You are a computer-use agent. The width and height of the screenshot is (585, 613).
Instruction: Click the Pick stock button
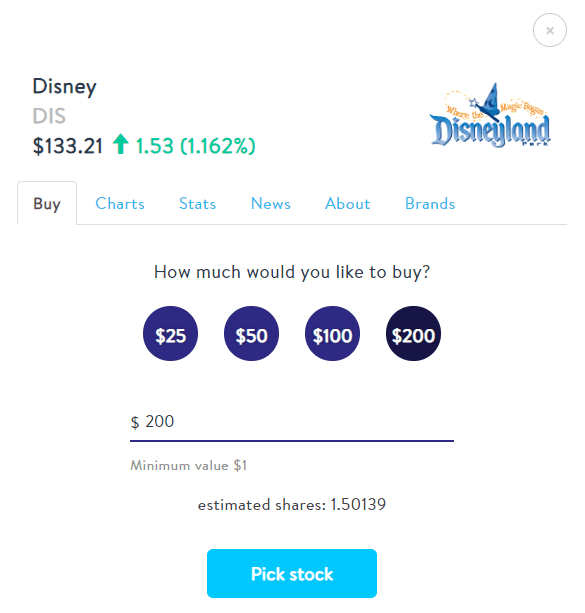(292, 574)
